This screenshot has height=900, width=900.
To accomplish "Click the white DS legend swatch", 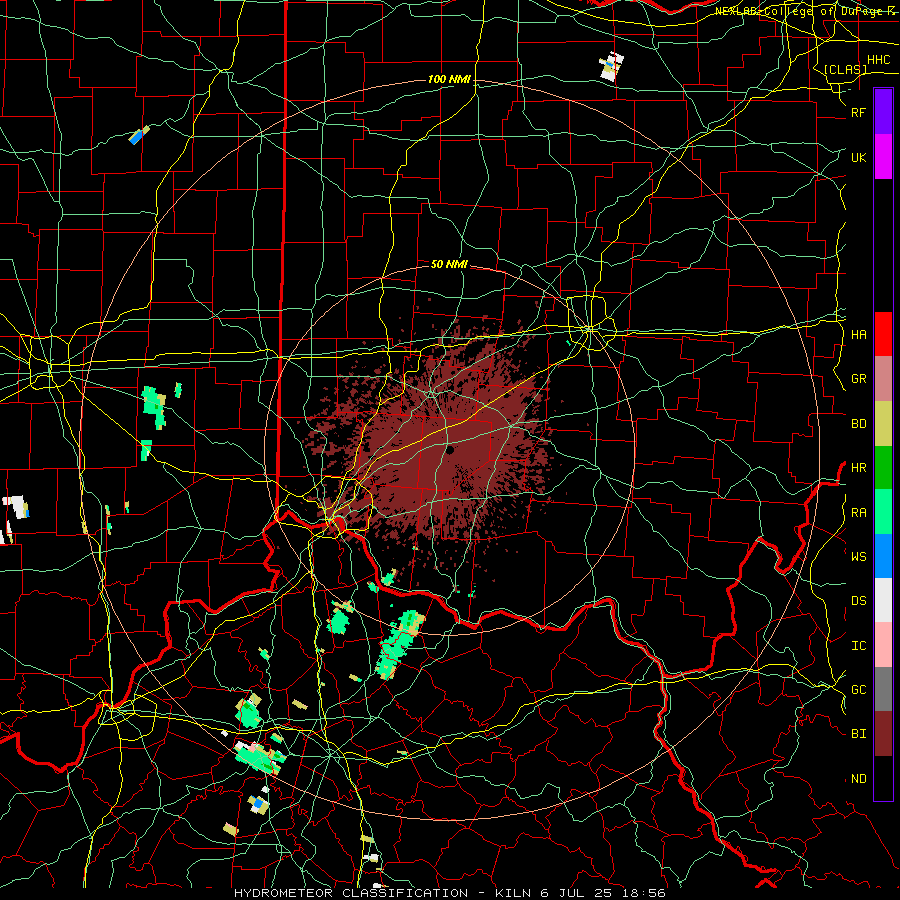I will point(883,600).
